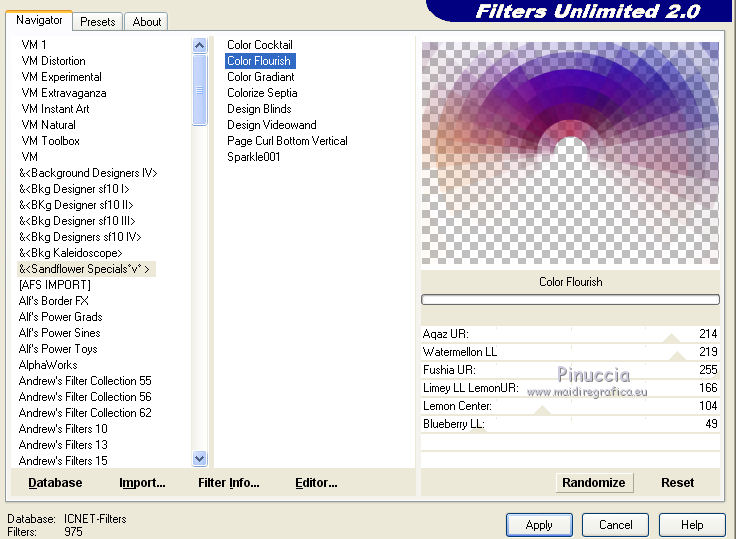Choose the Design Blinds filter

tap(259, 108)
